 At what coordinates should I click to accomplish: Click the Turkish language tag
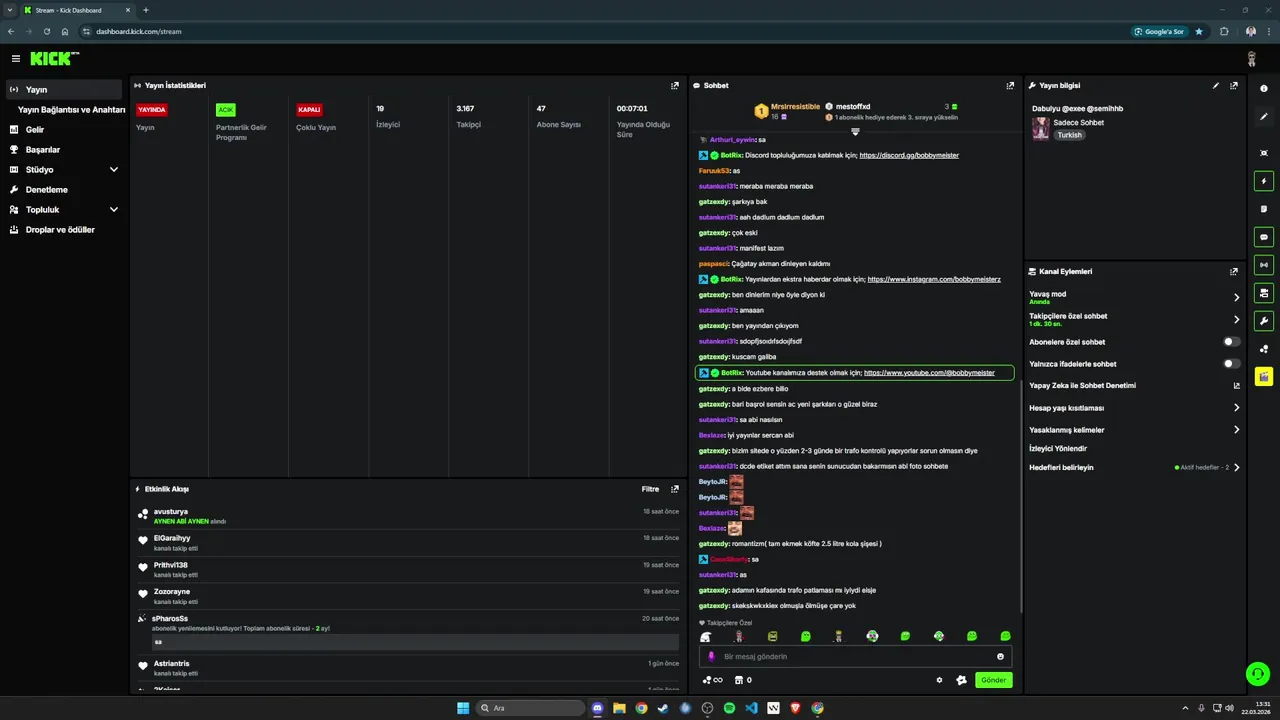tap(1070, 135)
